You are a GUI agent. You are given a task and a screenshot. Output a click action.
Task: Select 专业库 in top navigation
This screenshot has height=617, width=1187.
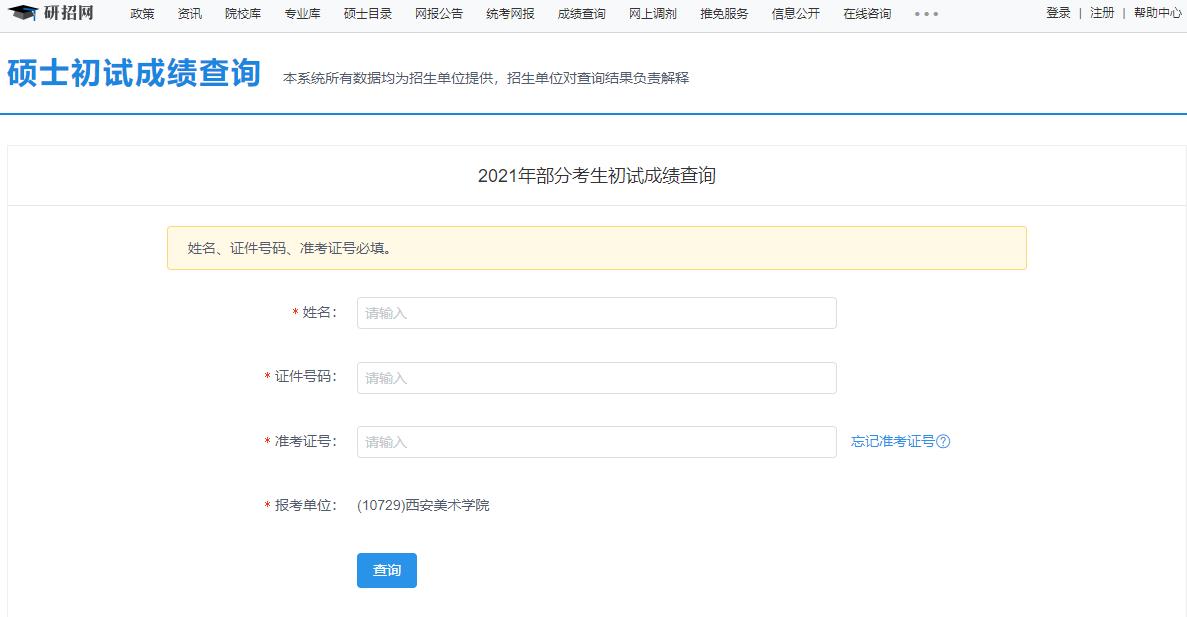pyautogui.click(x=302, y=14)
